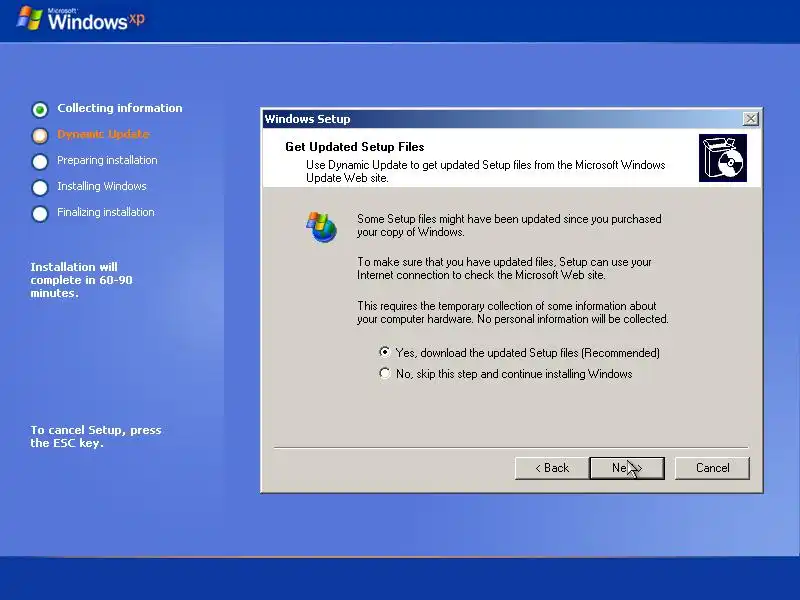Click the Get Updated Setup Files heading

(x=355, y=147)
